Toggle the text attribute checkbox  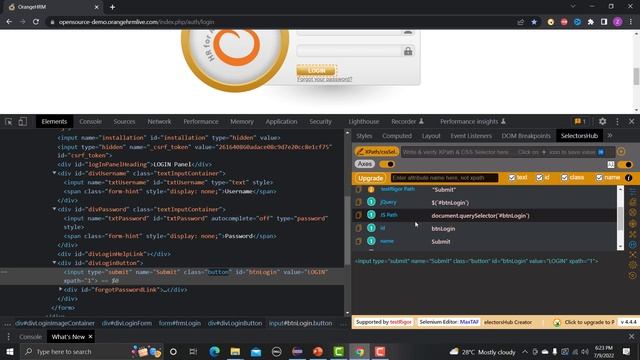[512, 178]
